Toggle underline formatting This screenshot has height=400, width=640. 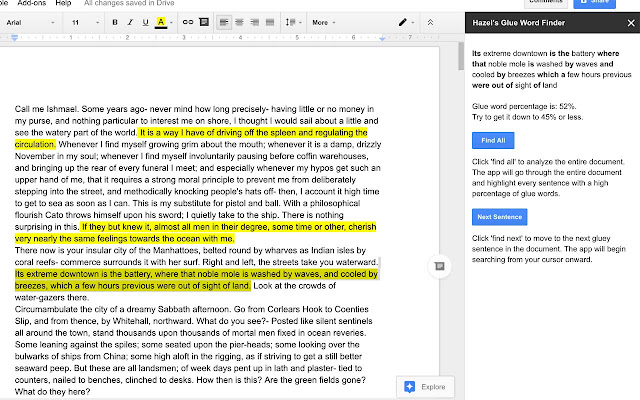pyautogui.click(x=144, y=21)
